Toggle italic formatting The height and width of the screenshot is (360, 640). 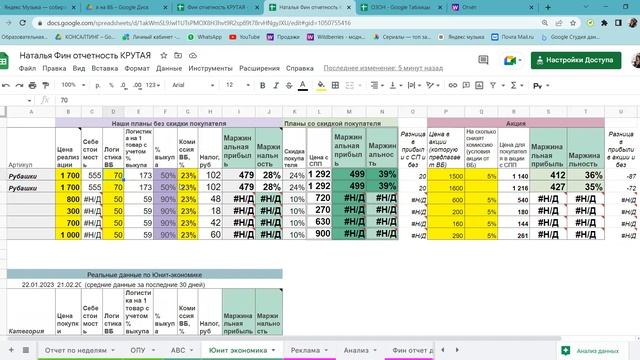point(276,85)
